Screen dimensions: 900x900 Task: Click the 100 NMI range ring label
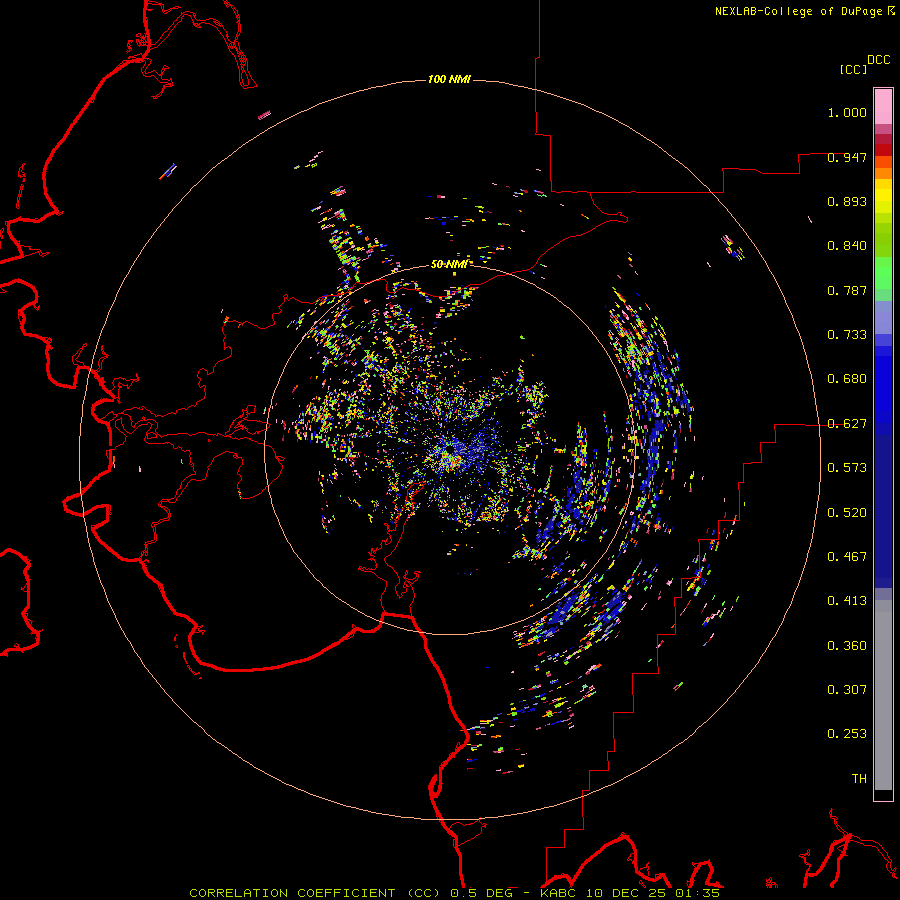click(449, 79)
